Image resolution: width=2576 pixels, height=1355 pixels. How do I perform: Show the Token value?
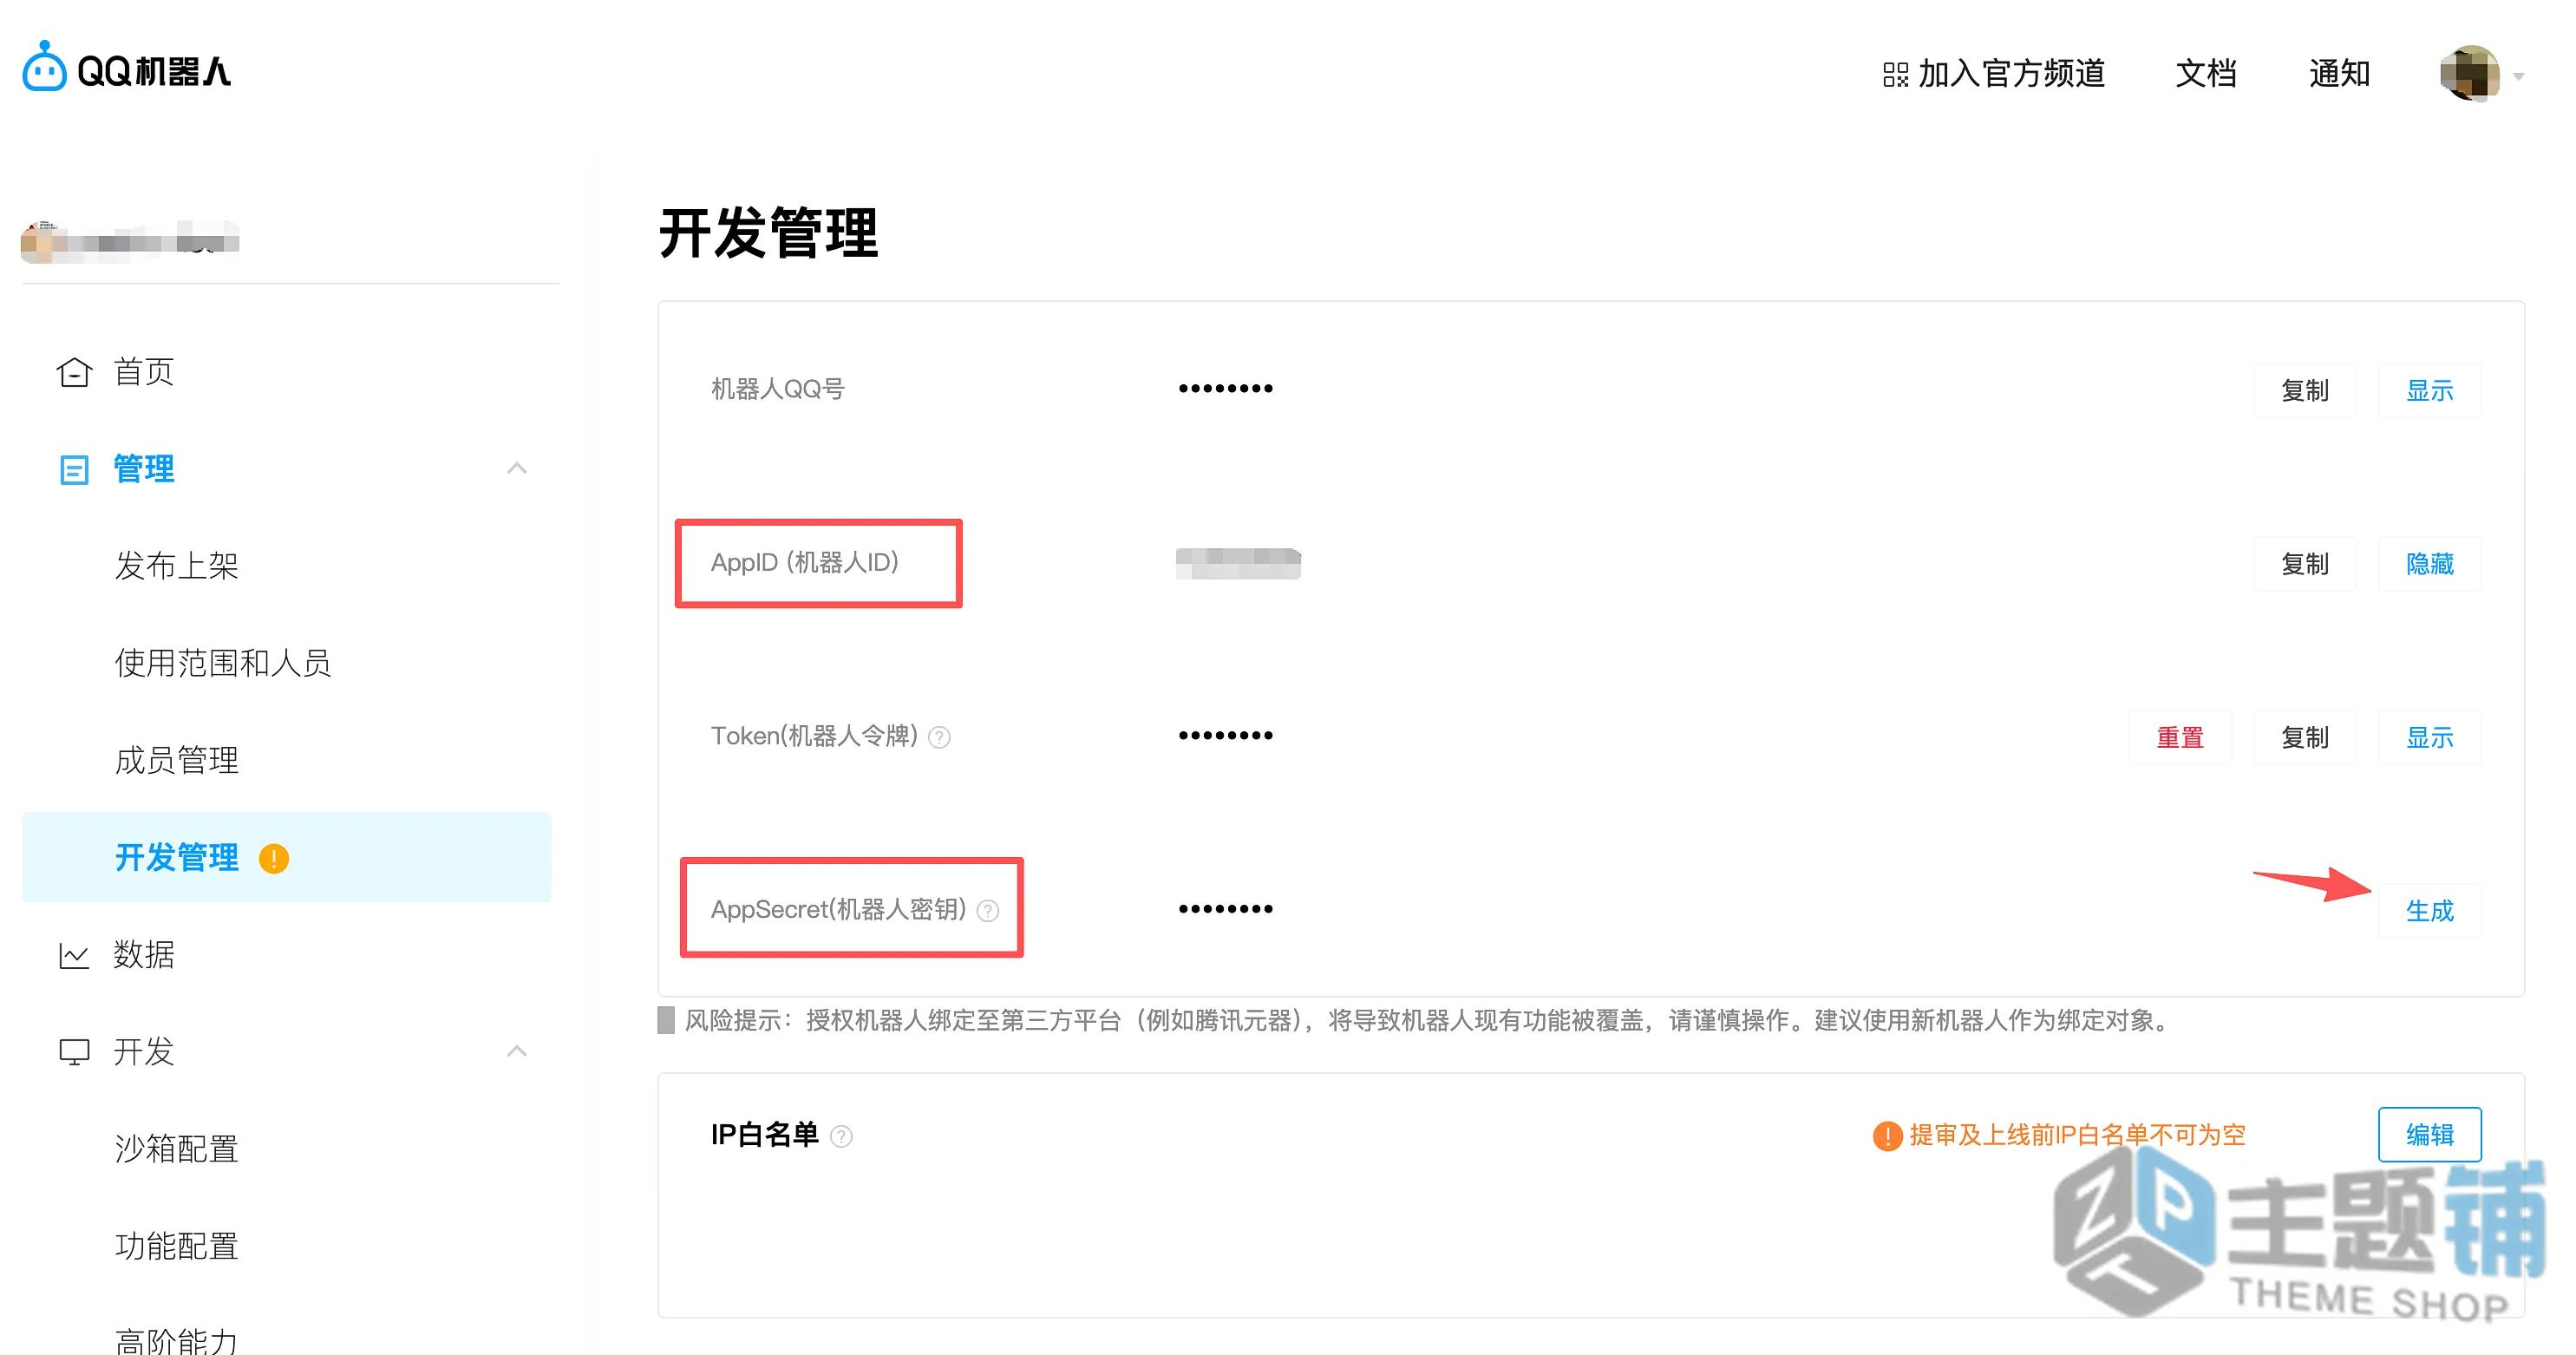[x=2429, y=737]
